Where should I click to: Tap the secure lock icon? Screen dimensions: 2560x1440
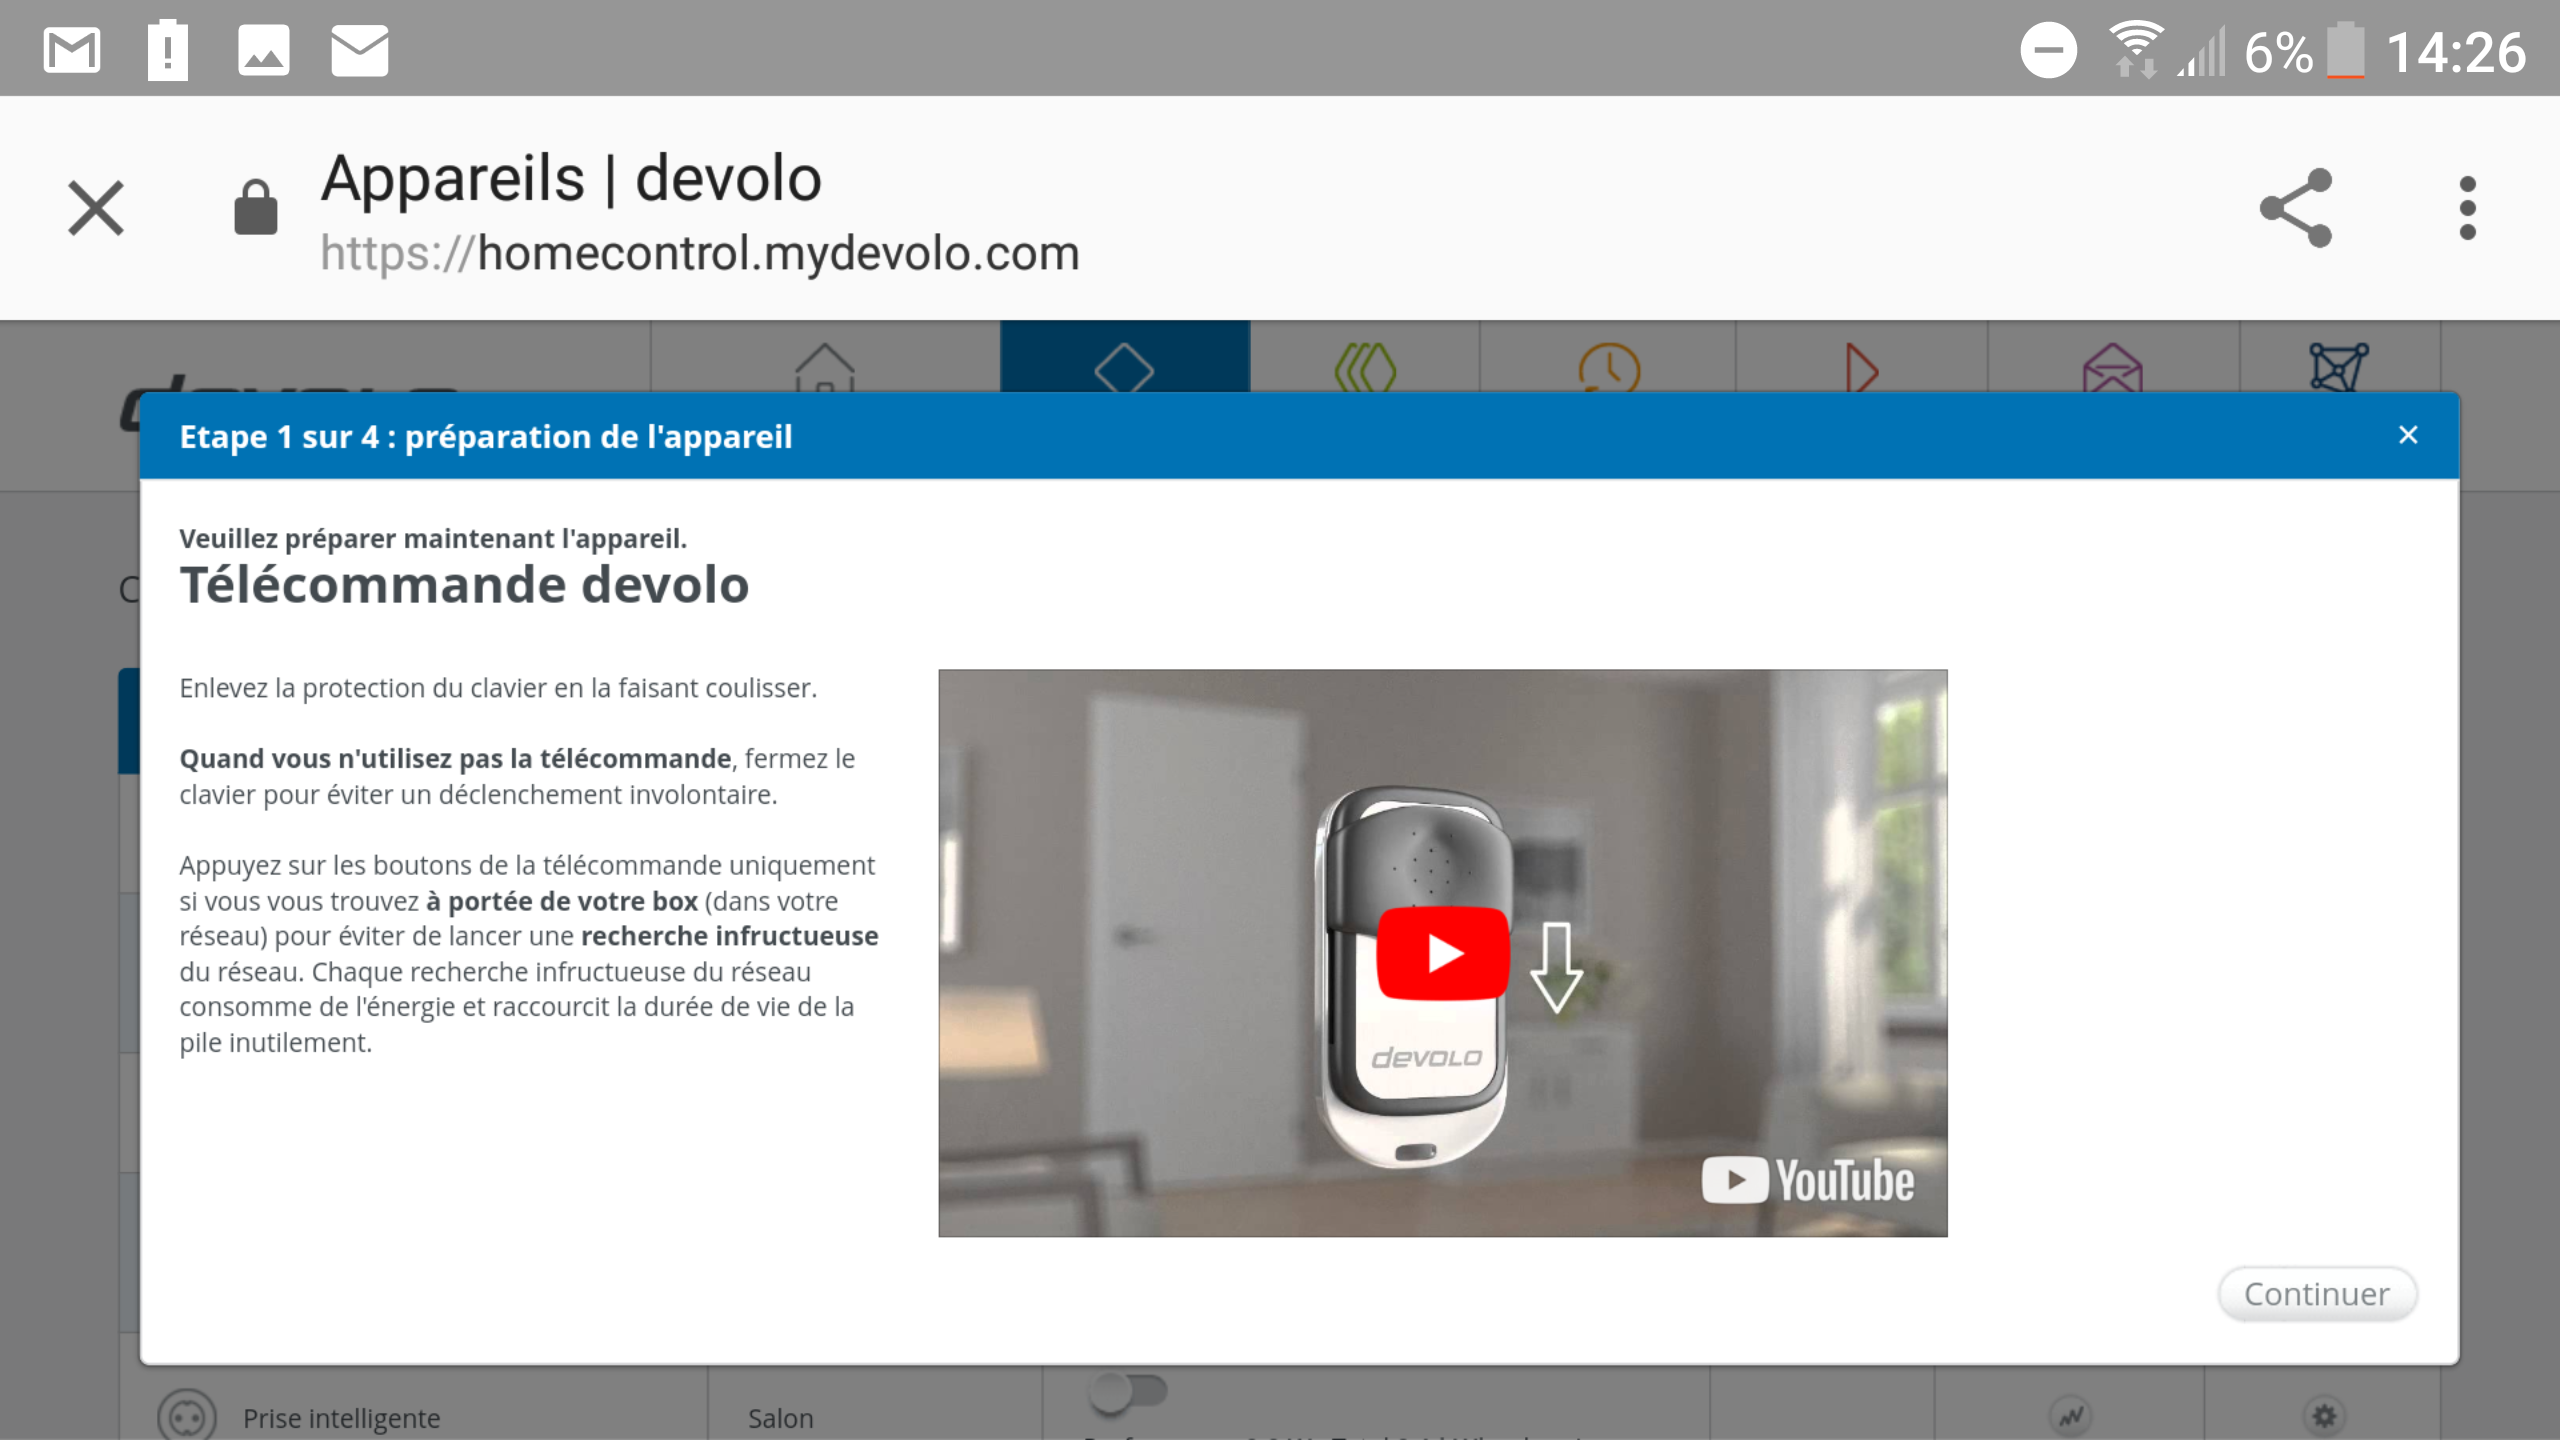click(255, 207)
